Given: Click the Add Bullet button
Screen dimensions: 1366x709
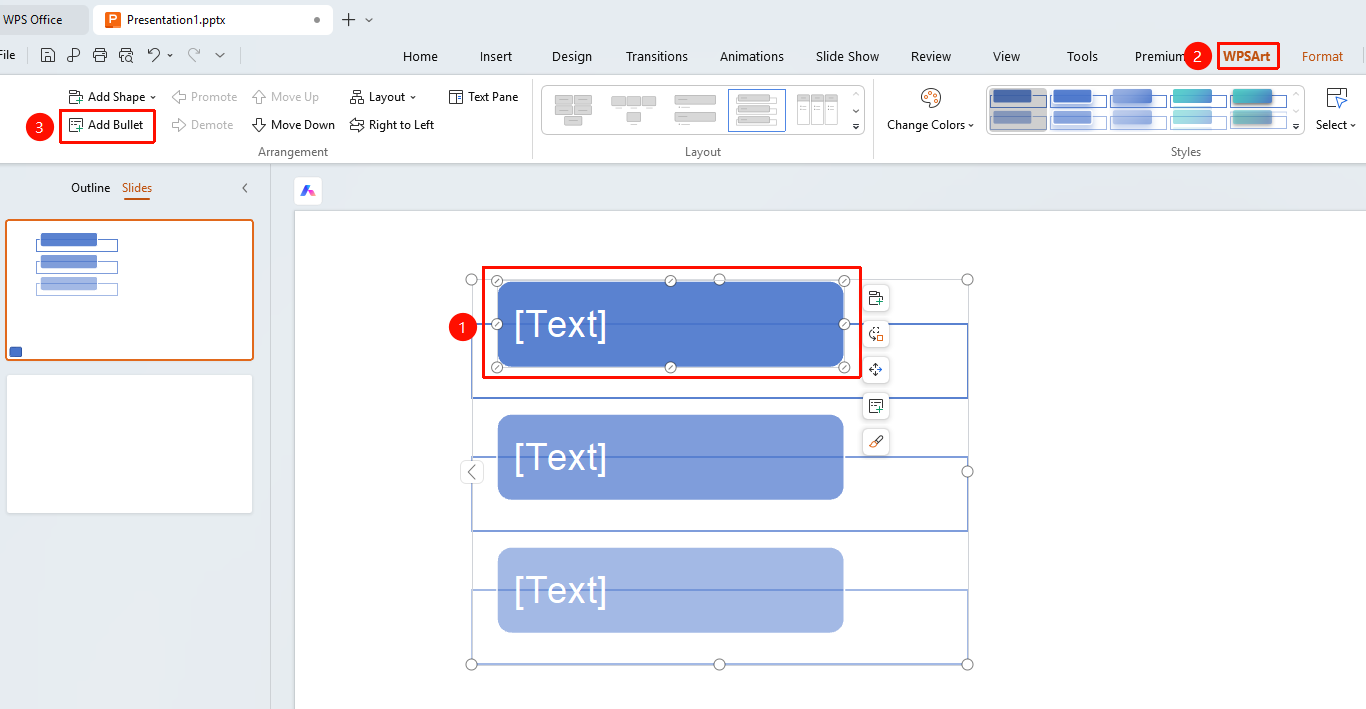Looking at the screenshot, I should (107, 125).
